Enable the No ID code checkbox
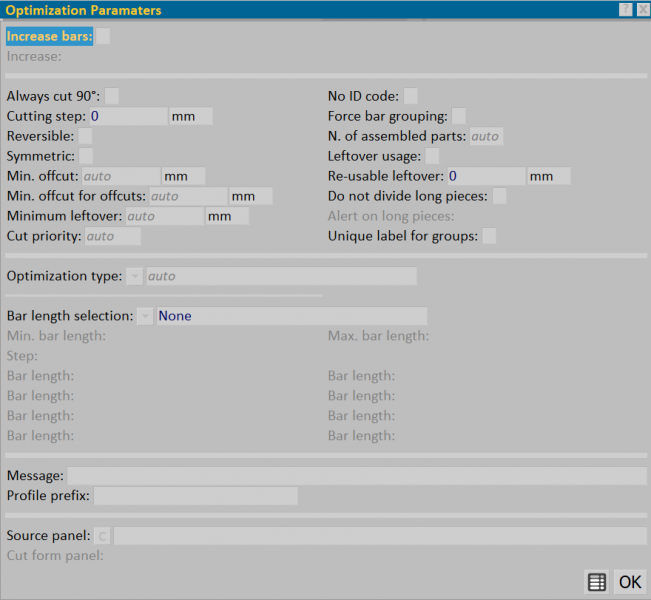 coord(411,96)
